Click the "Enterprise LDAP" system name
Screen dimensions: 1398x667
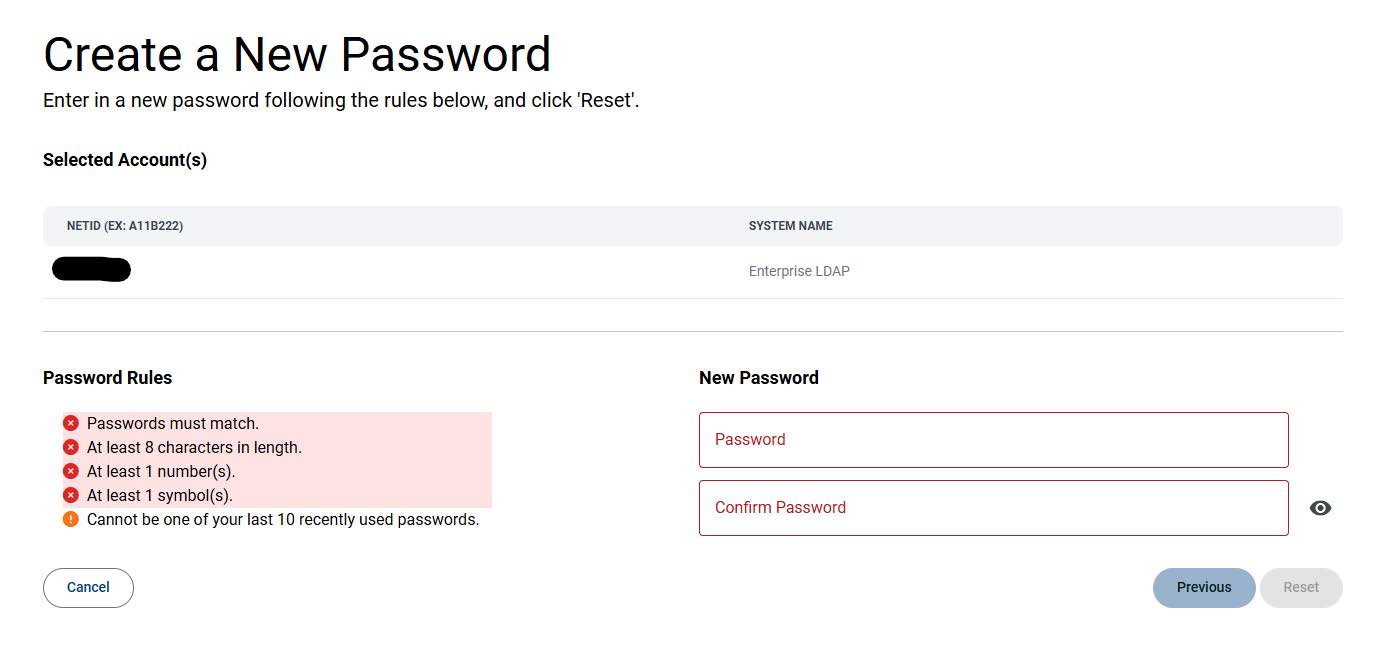[798, 271]
